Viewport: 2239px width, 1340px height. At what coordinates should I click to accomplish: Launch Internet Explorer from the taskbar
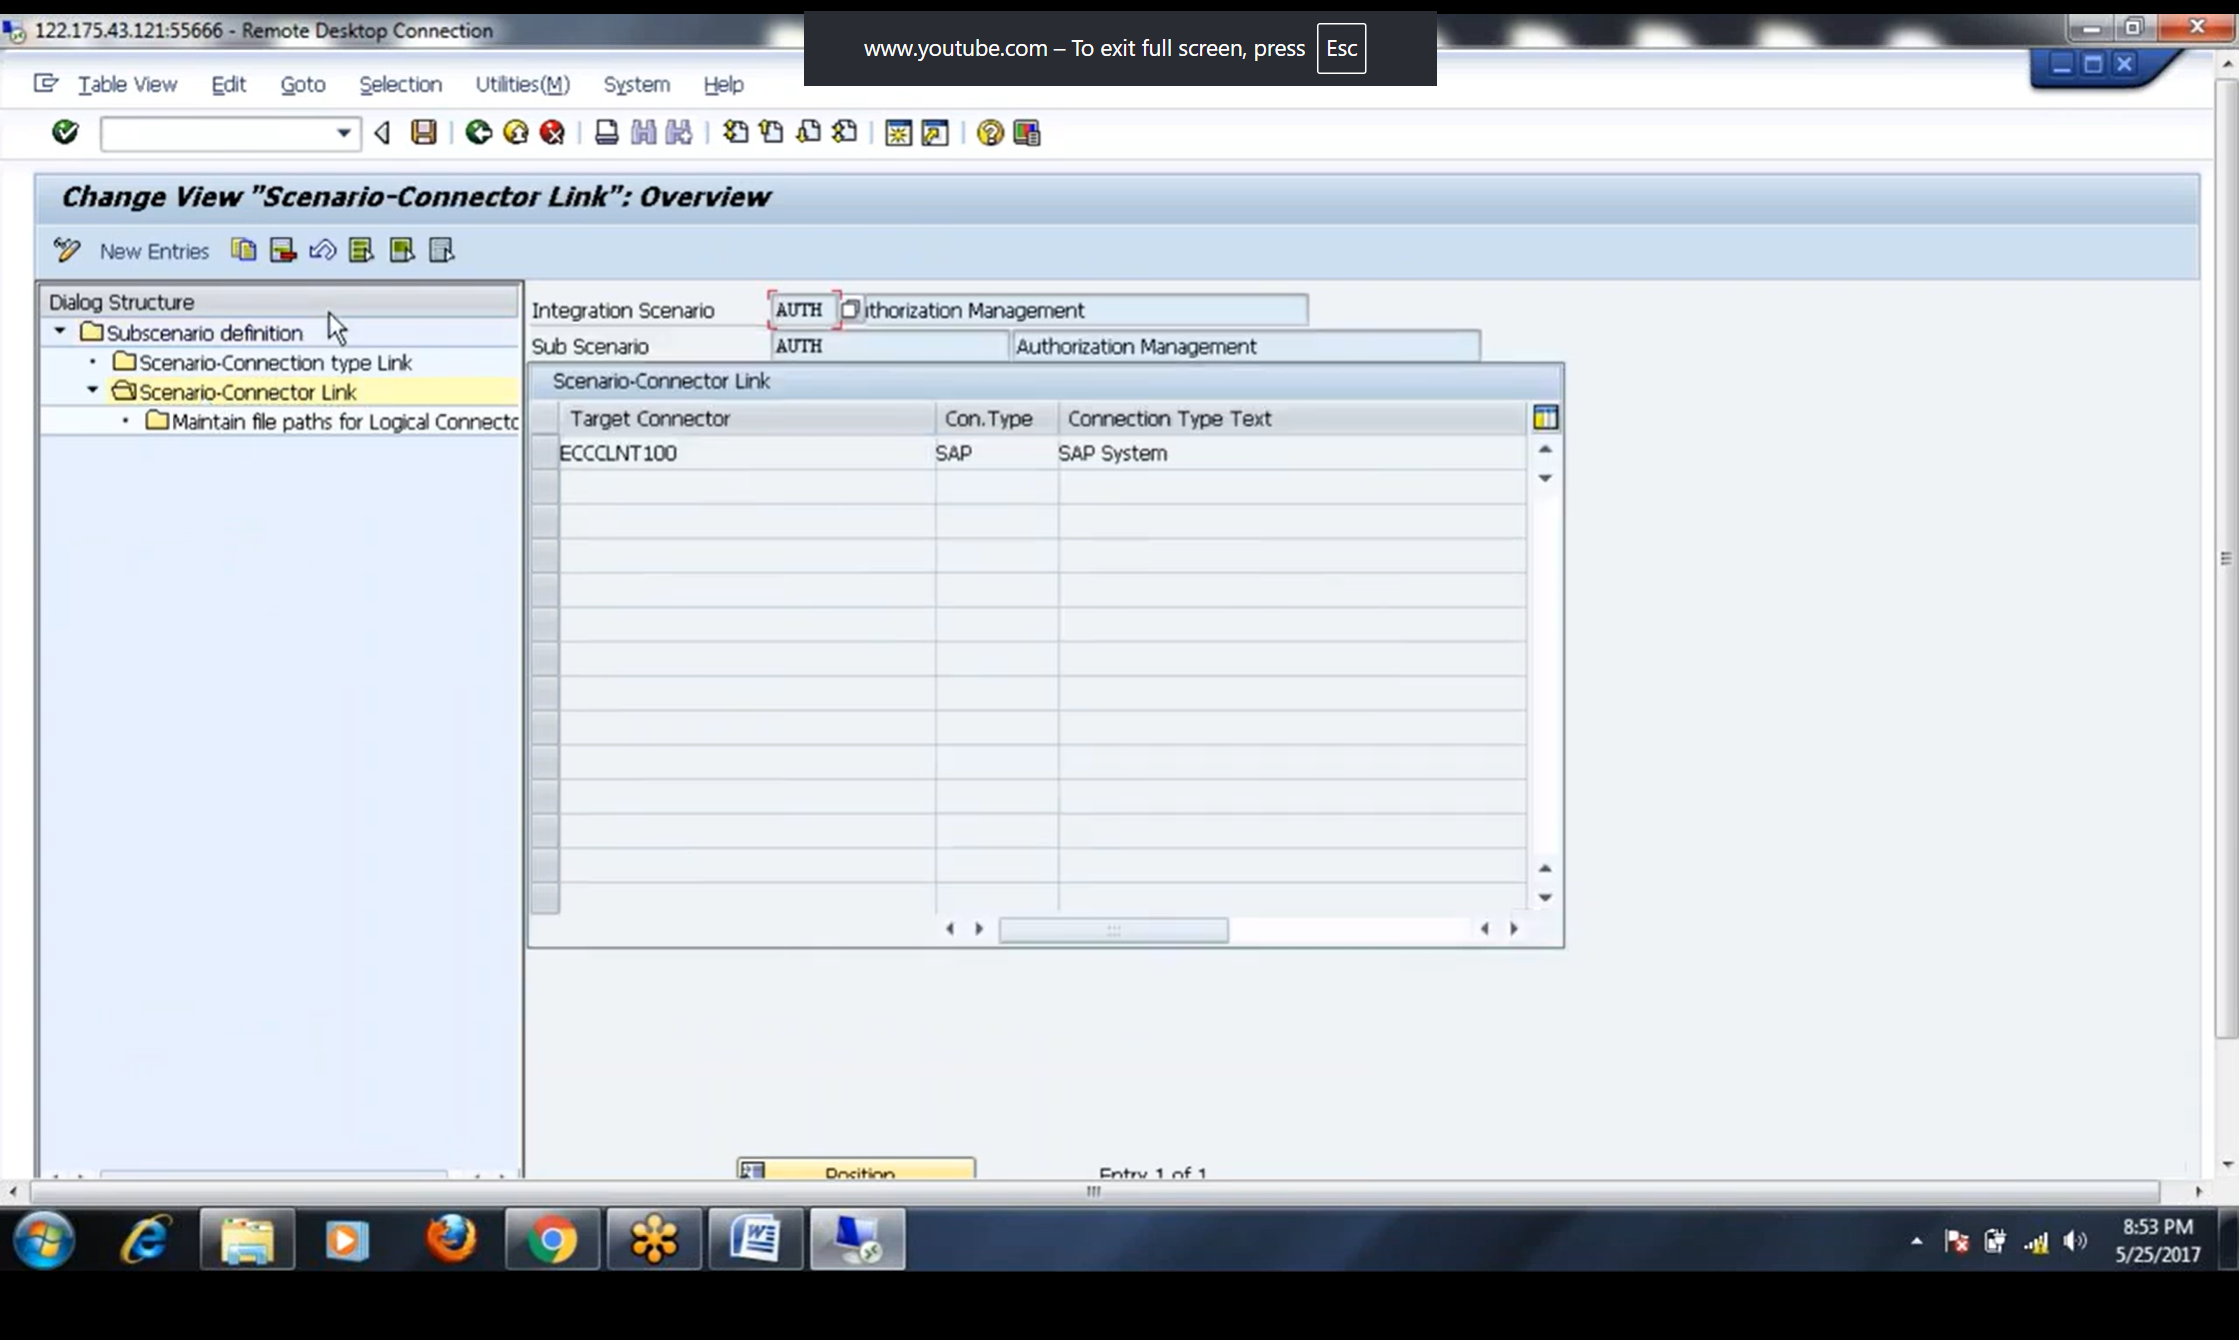click(146, 1239)
